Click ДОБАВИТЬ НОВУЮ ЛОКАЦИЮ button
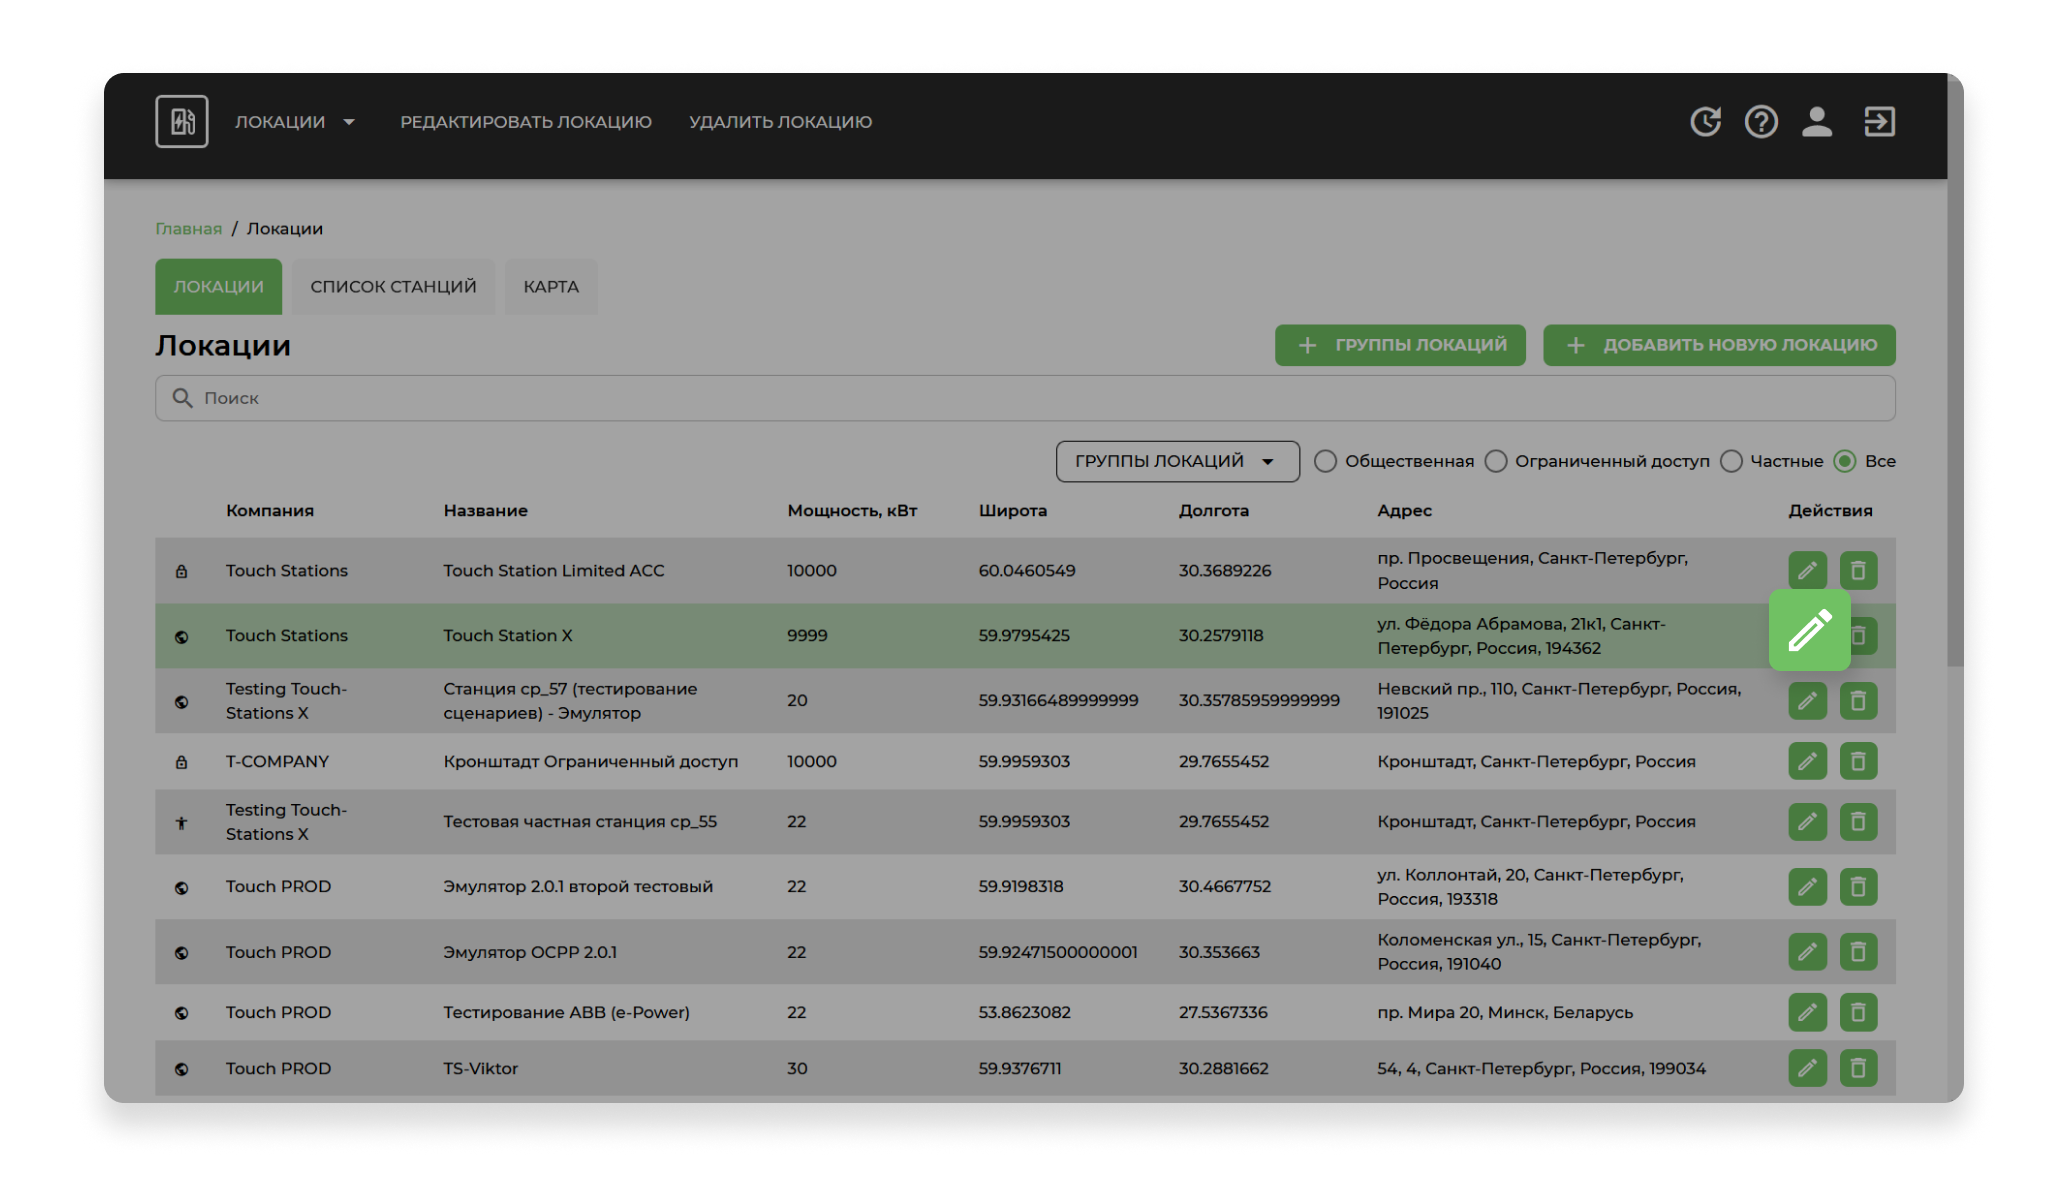The width and height of the screenshot is (2067, 1177). click(1719, 345)
